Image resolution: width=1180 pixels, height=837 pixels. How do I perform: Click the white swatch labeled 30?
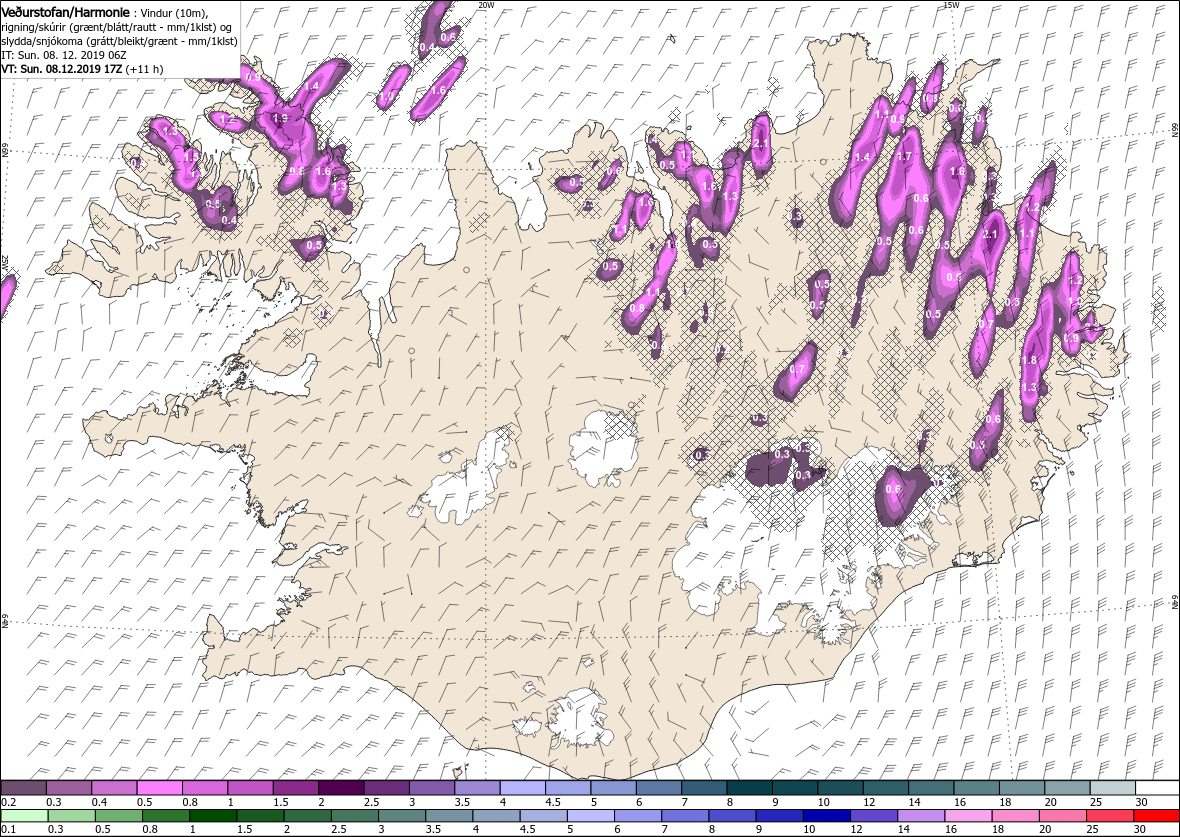[1157, 788]
